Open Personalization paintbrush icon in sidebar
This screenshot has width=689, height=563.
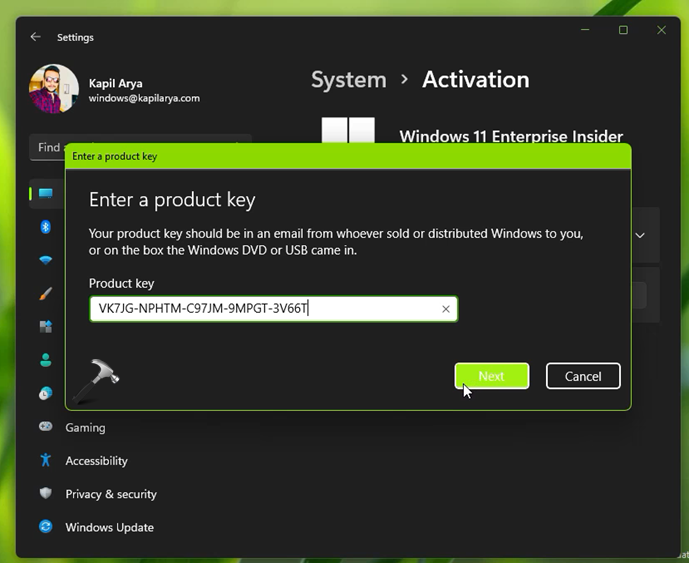[46, 293]
